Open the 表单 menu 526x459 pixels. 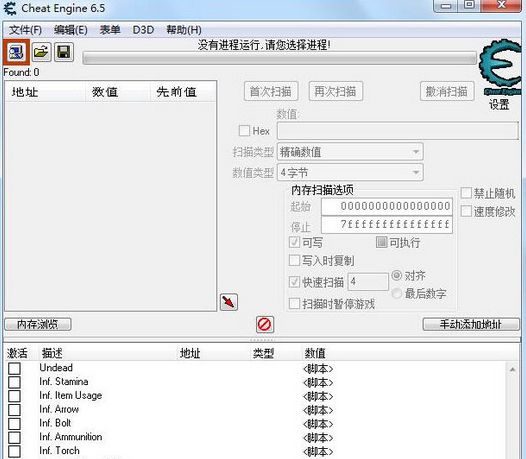110,30
